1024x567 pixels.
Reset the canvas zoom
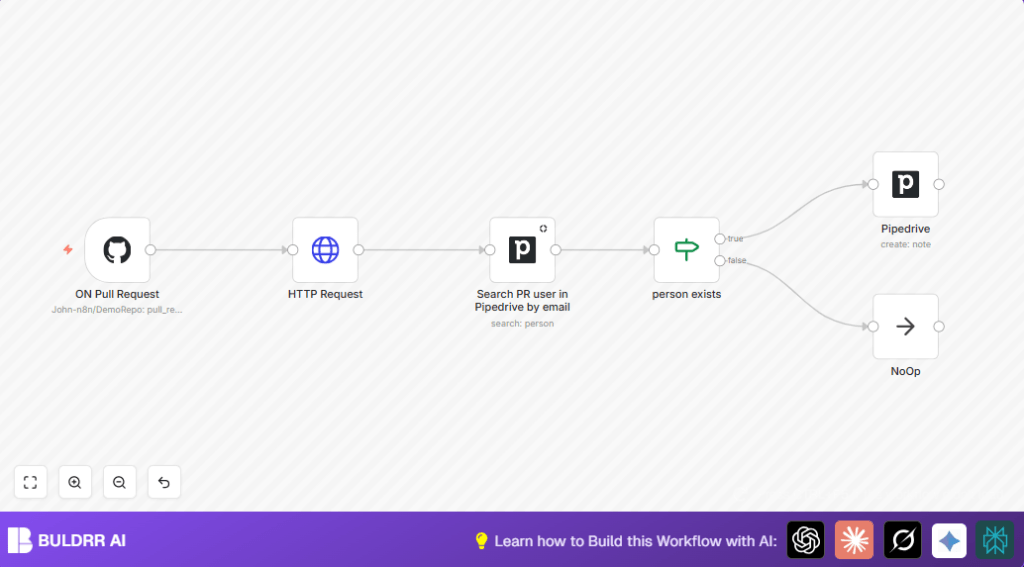(164, 482)
